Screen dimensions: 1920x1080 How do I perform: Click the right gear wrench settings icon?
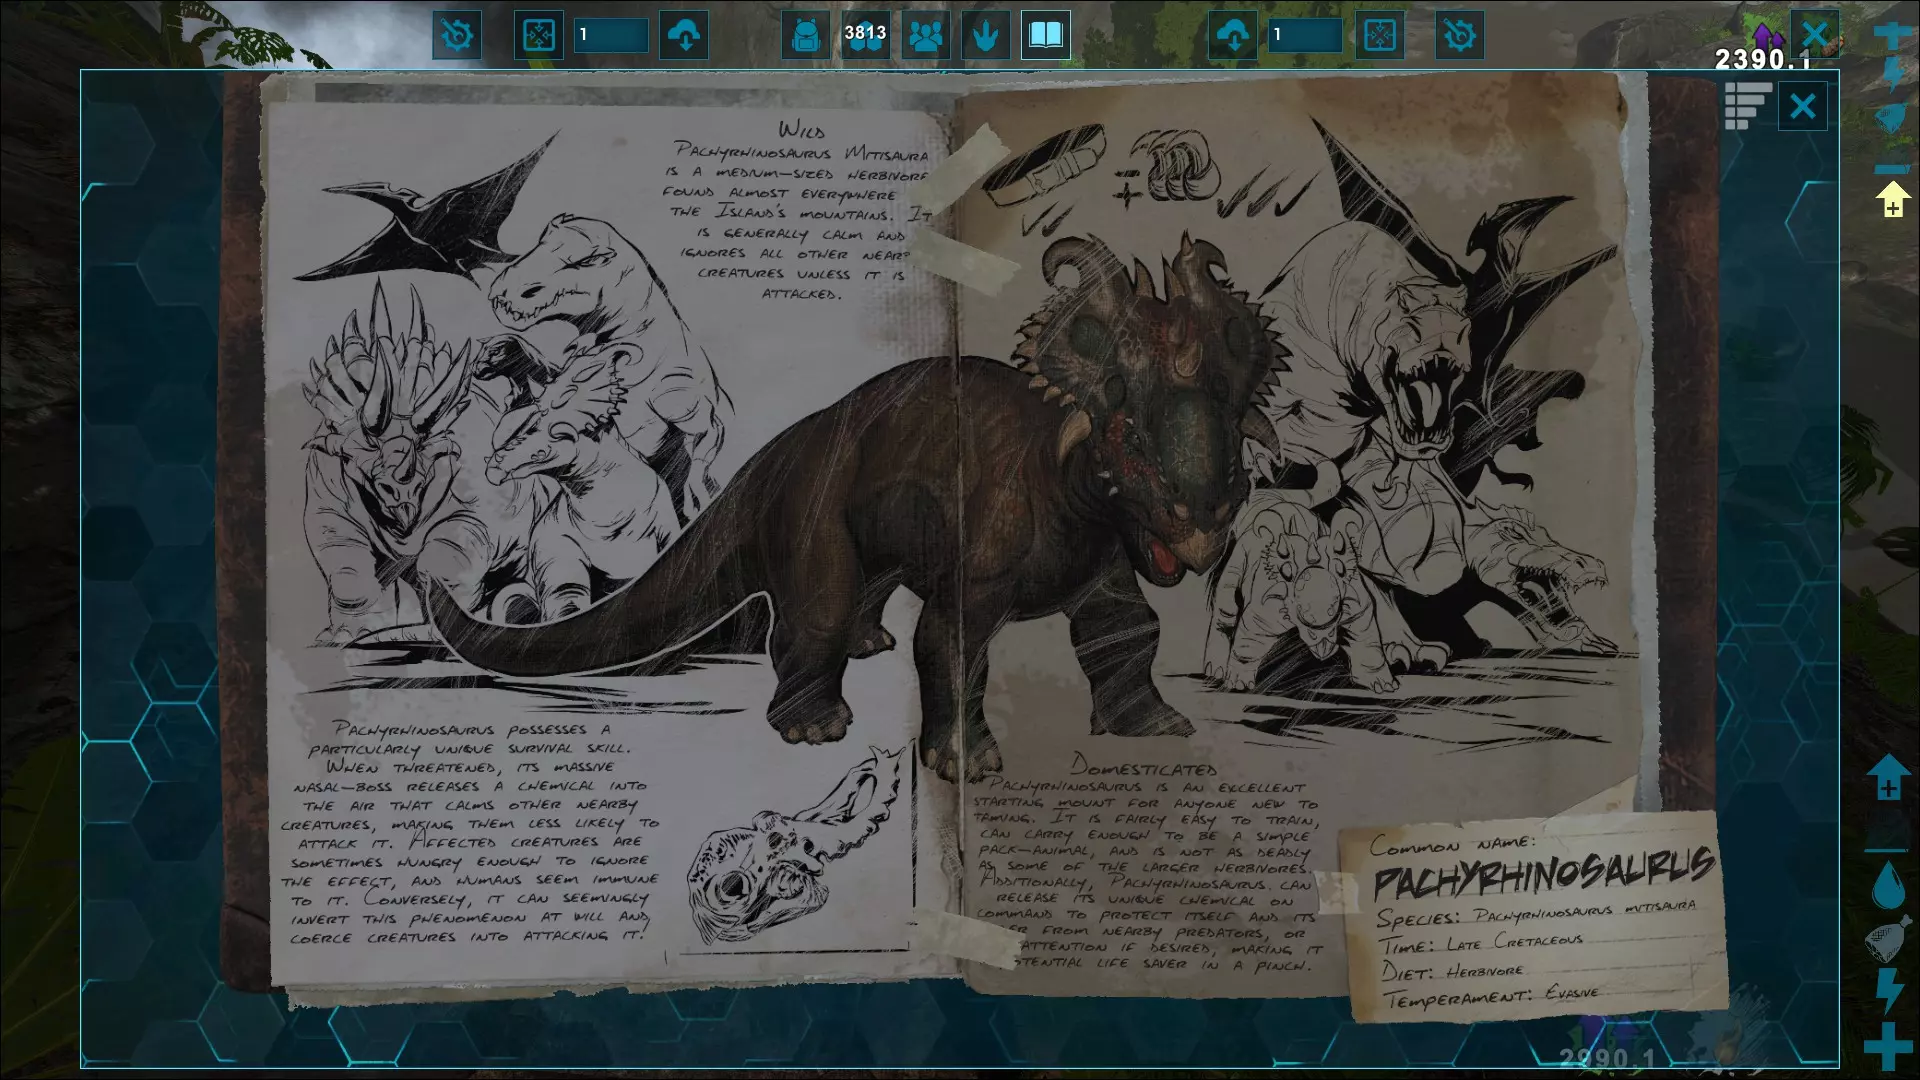click(x=1459, y=36)
